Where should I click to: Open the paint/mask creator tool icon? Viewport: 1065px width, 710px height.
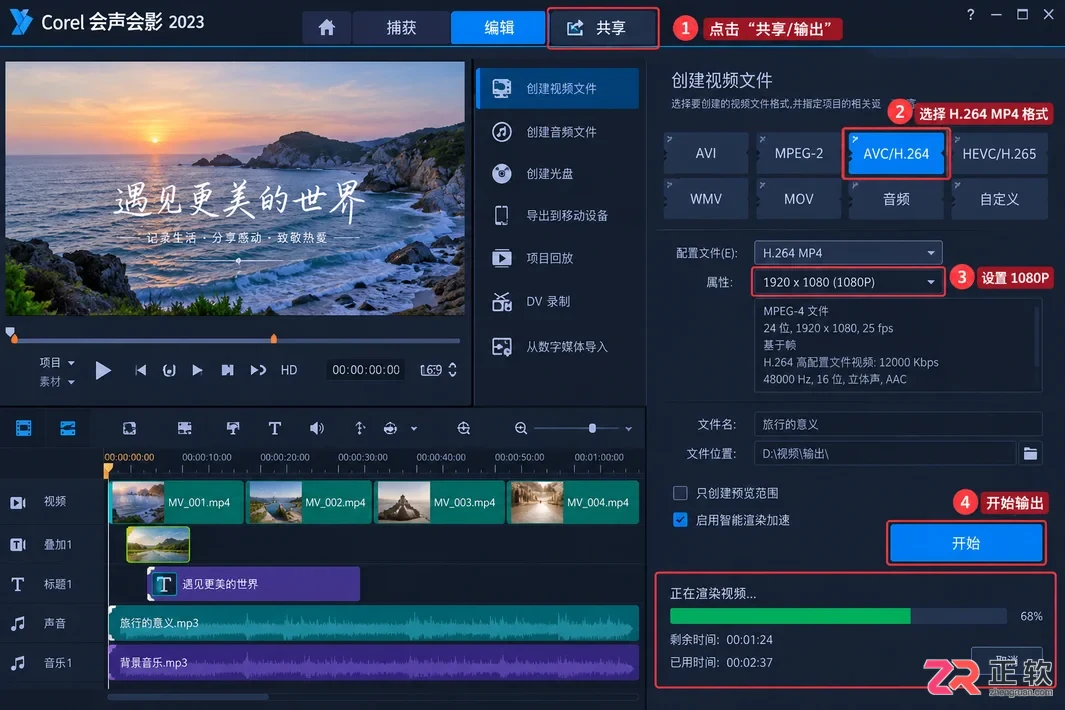232,428
